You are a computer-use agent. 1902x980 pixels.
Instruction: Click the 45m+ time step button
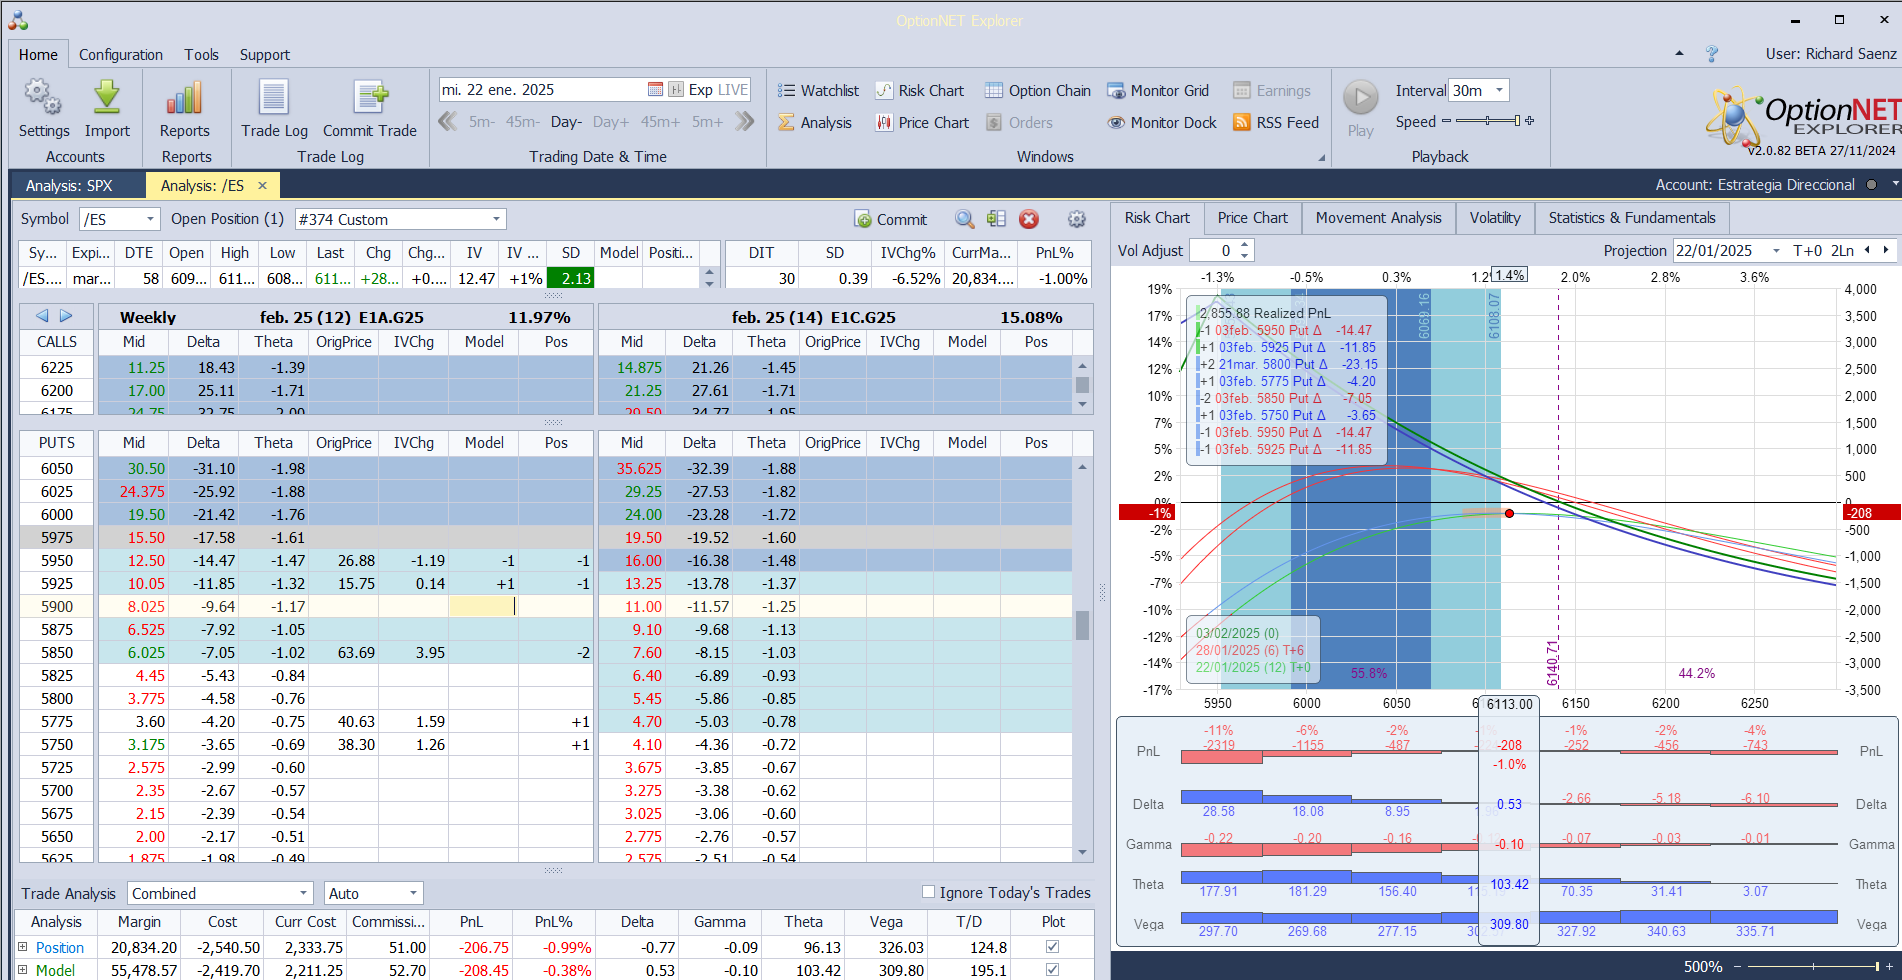660,122
